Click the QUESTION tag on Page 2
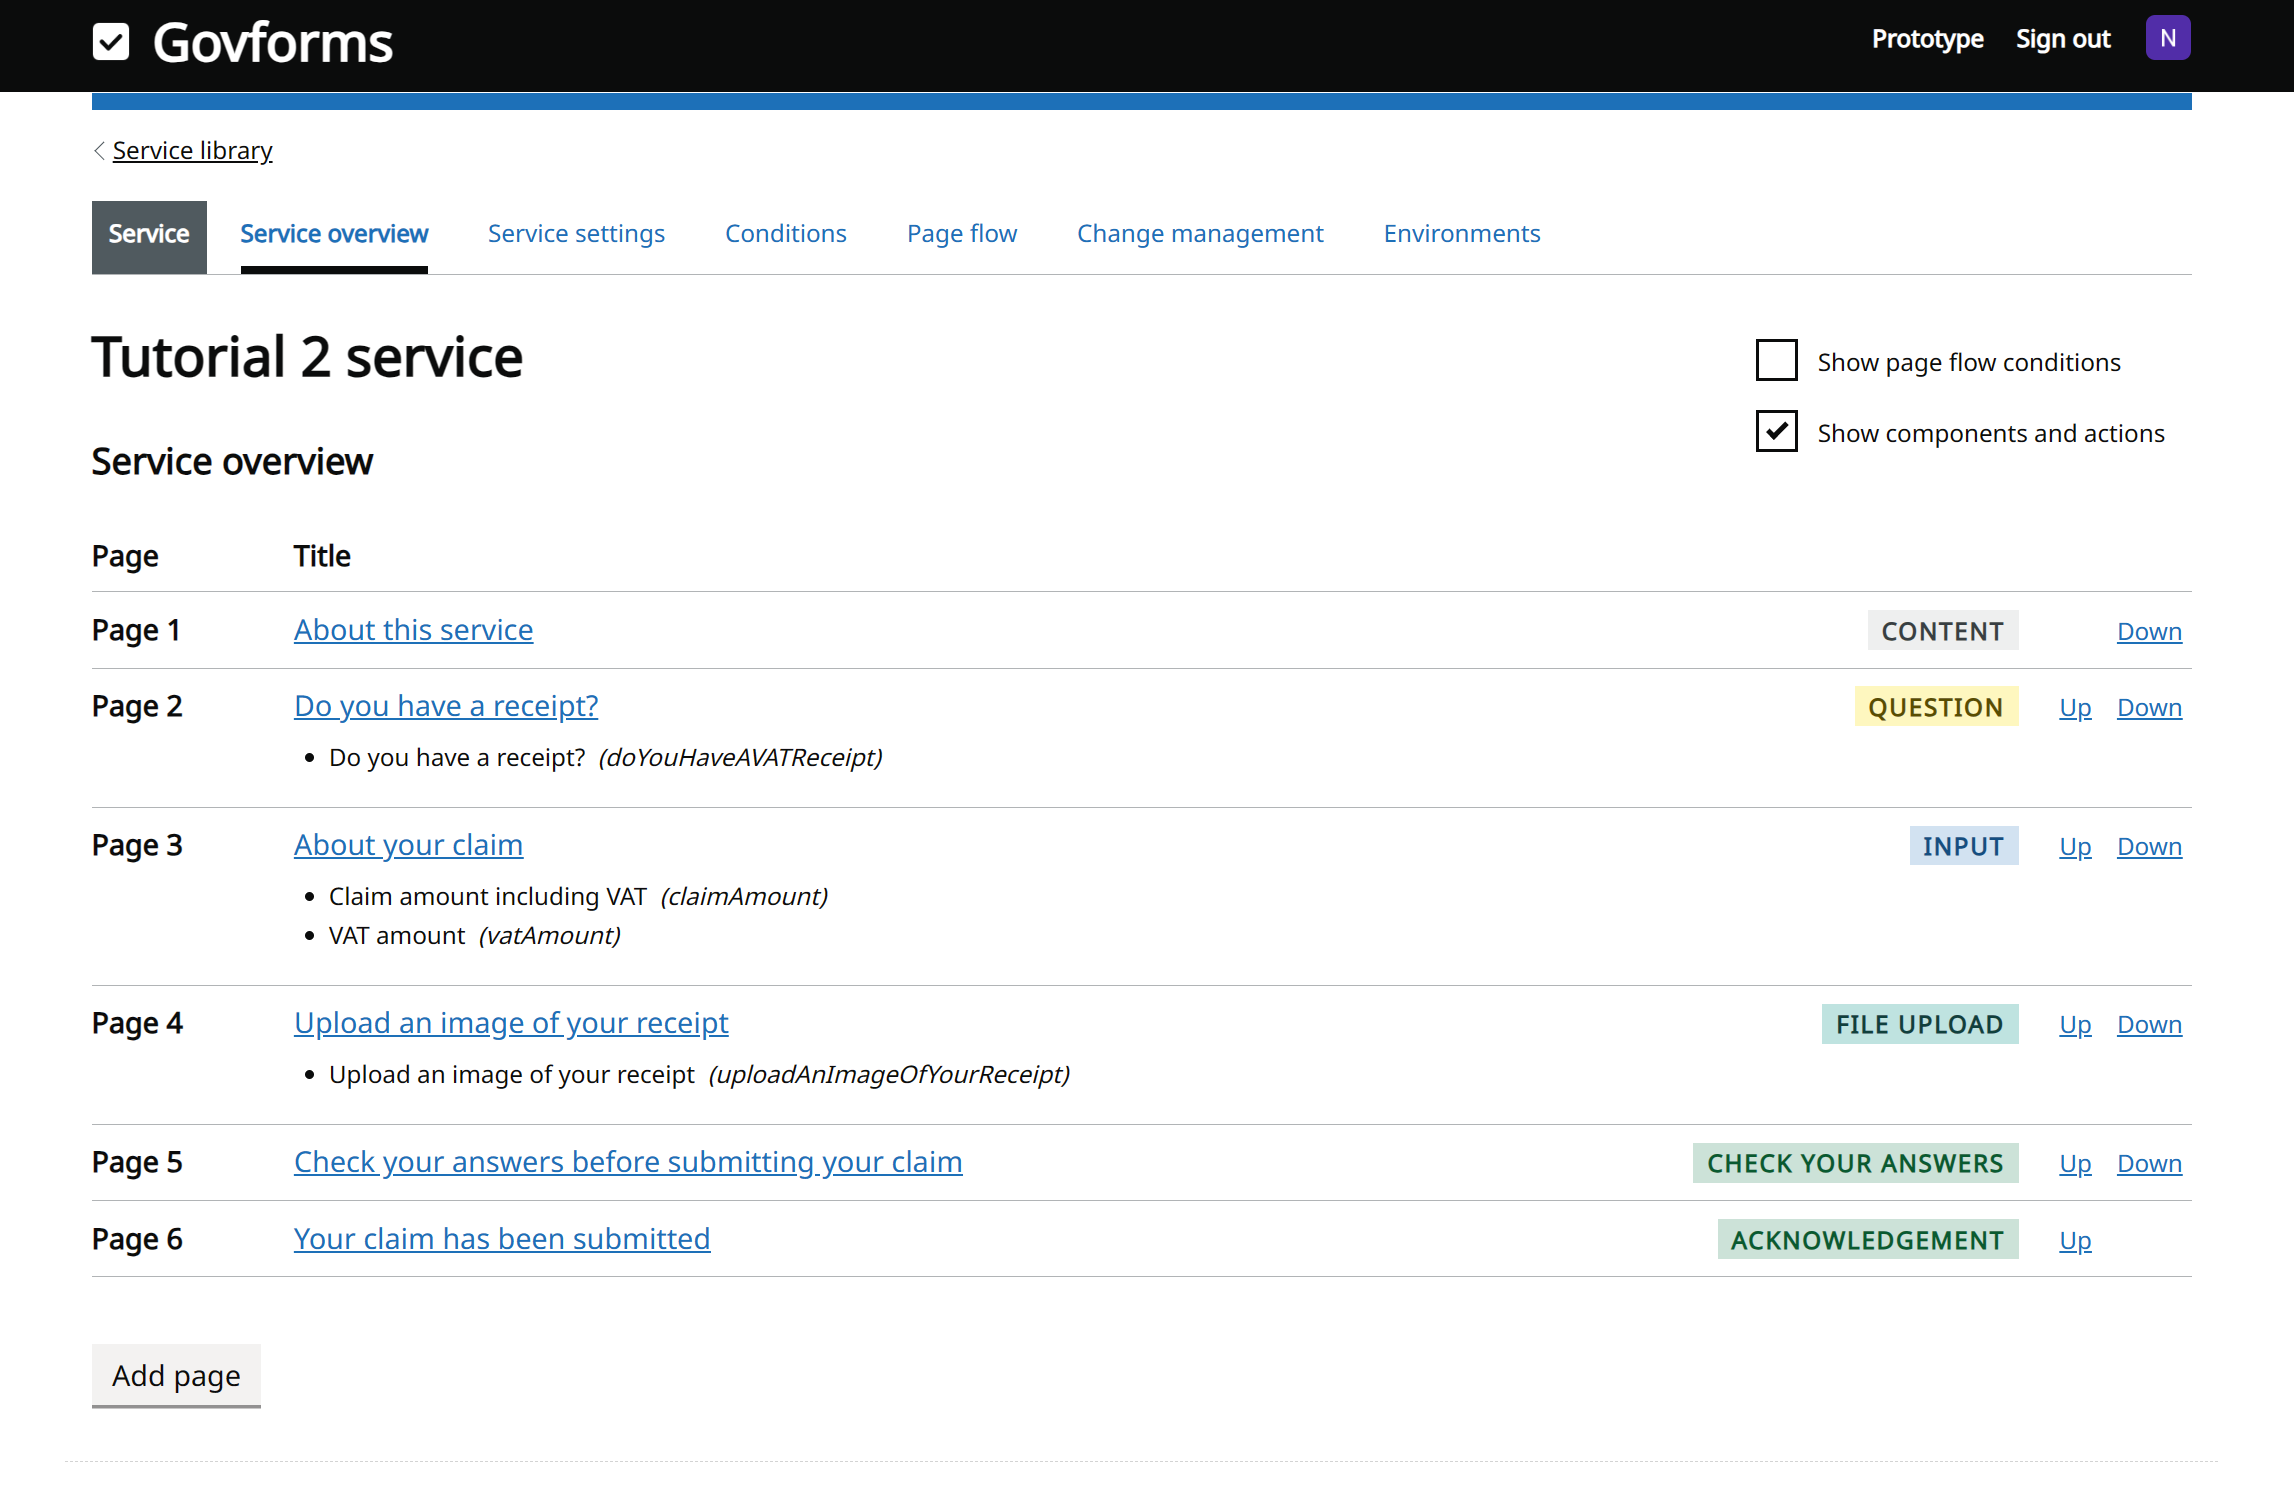 pos(1936,707)
